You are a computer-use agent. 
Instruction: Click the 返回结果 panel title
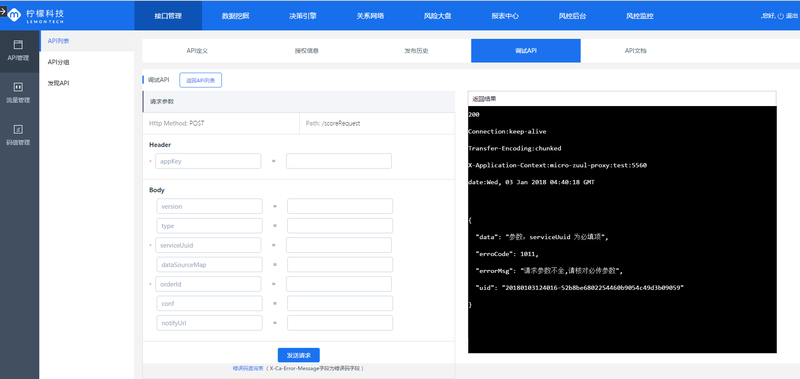[484, 99]
